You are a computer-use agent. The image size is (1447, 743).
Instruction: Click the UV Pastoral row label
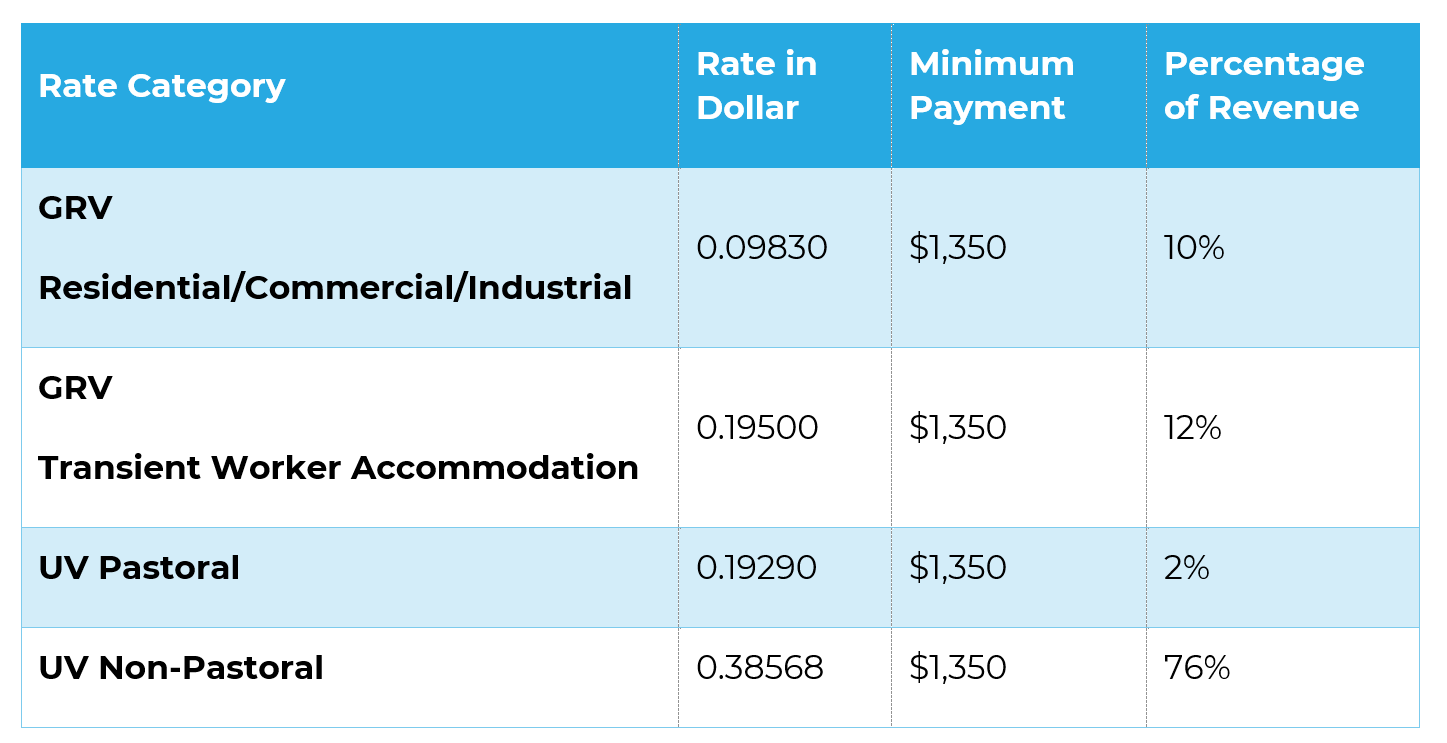coord(139,568)
